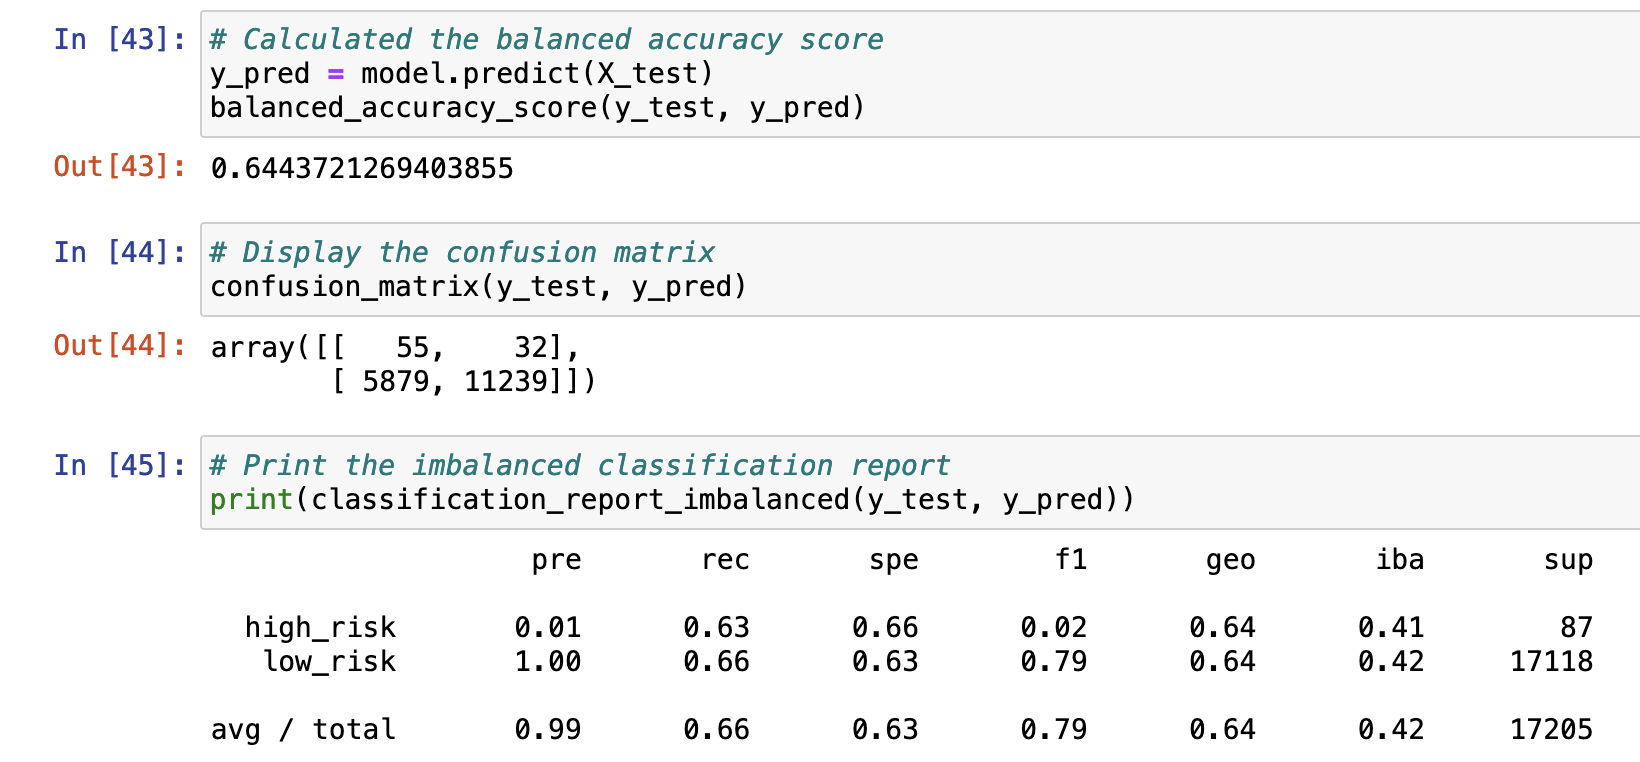This screenshot has width=1640, height=762.
Task: Click the 'geo' column header
Action: [x=1231, y=560]
